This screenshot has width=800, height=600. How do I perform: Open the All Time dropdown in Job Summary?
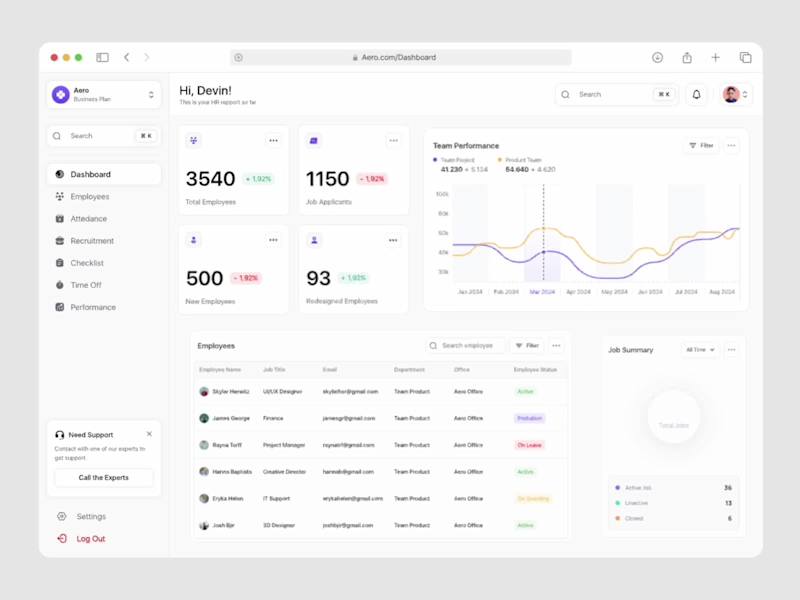tap(699, 350)
